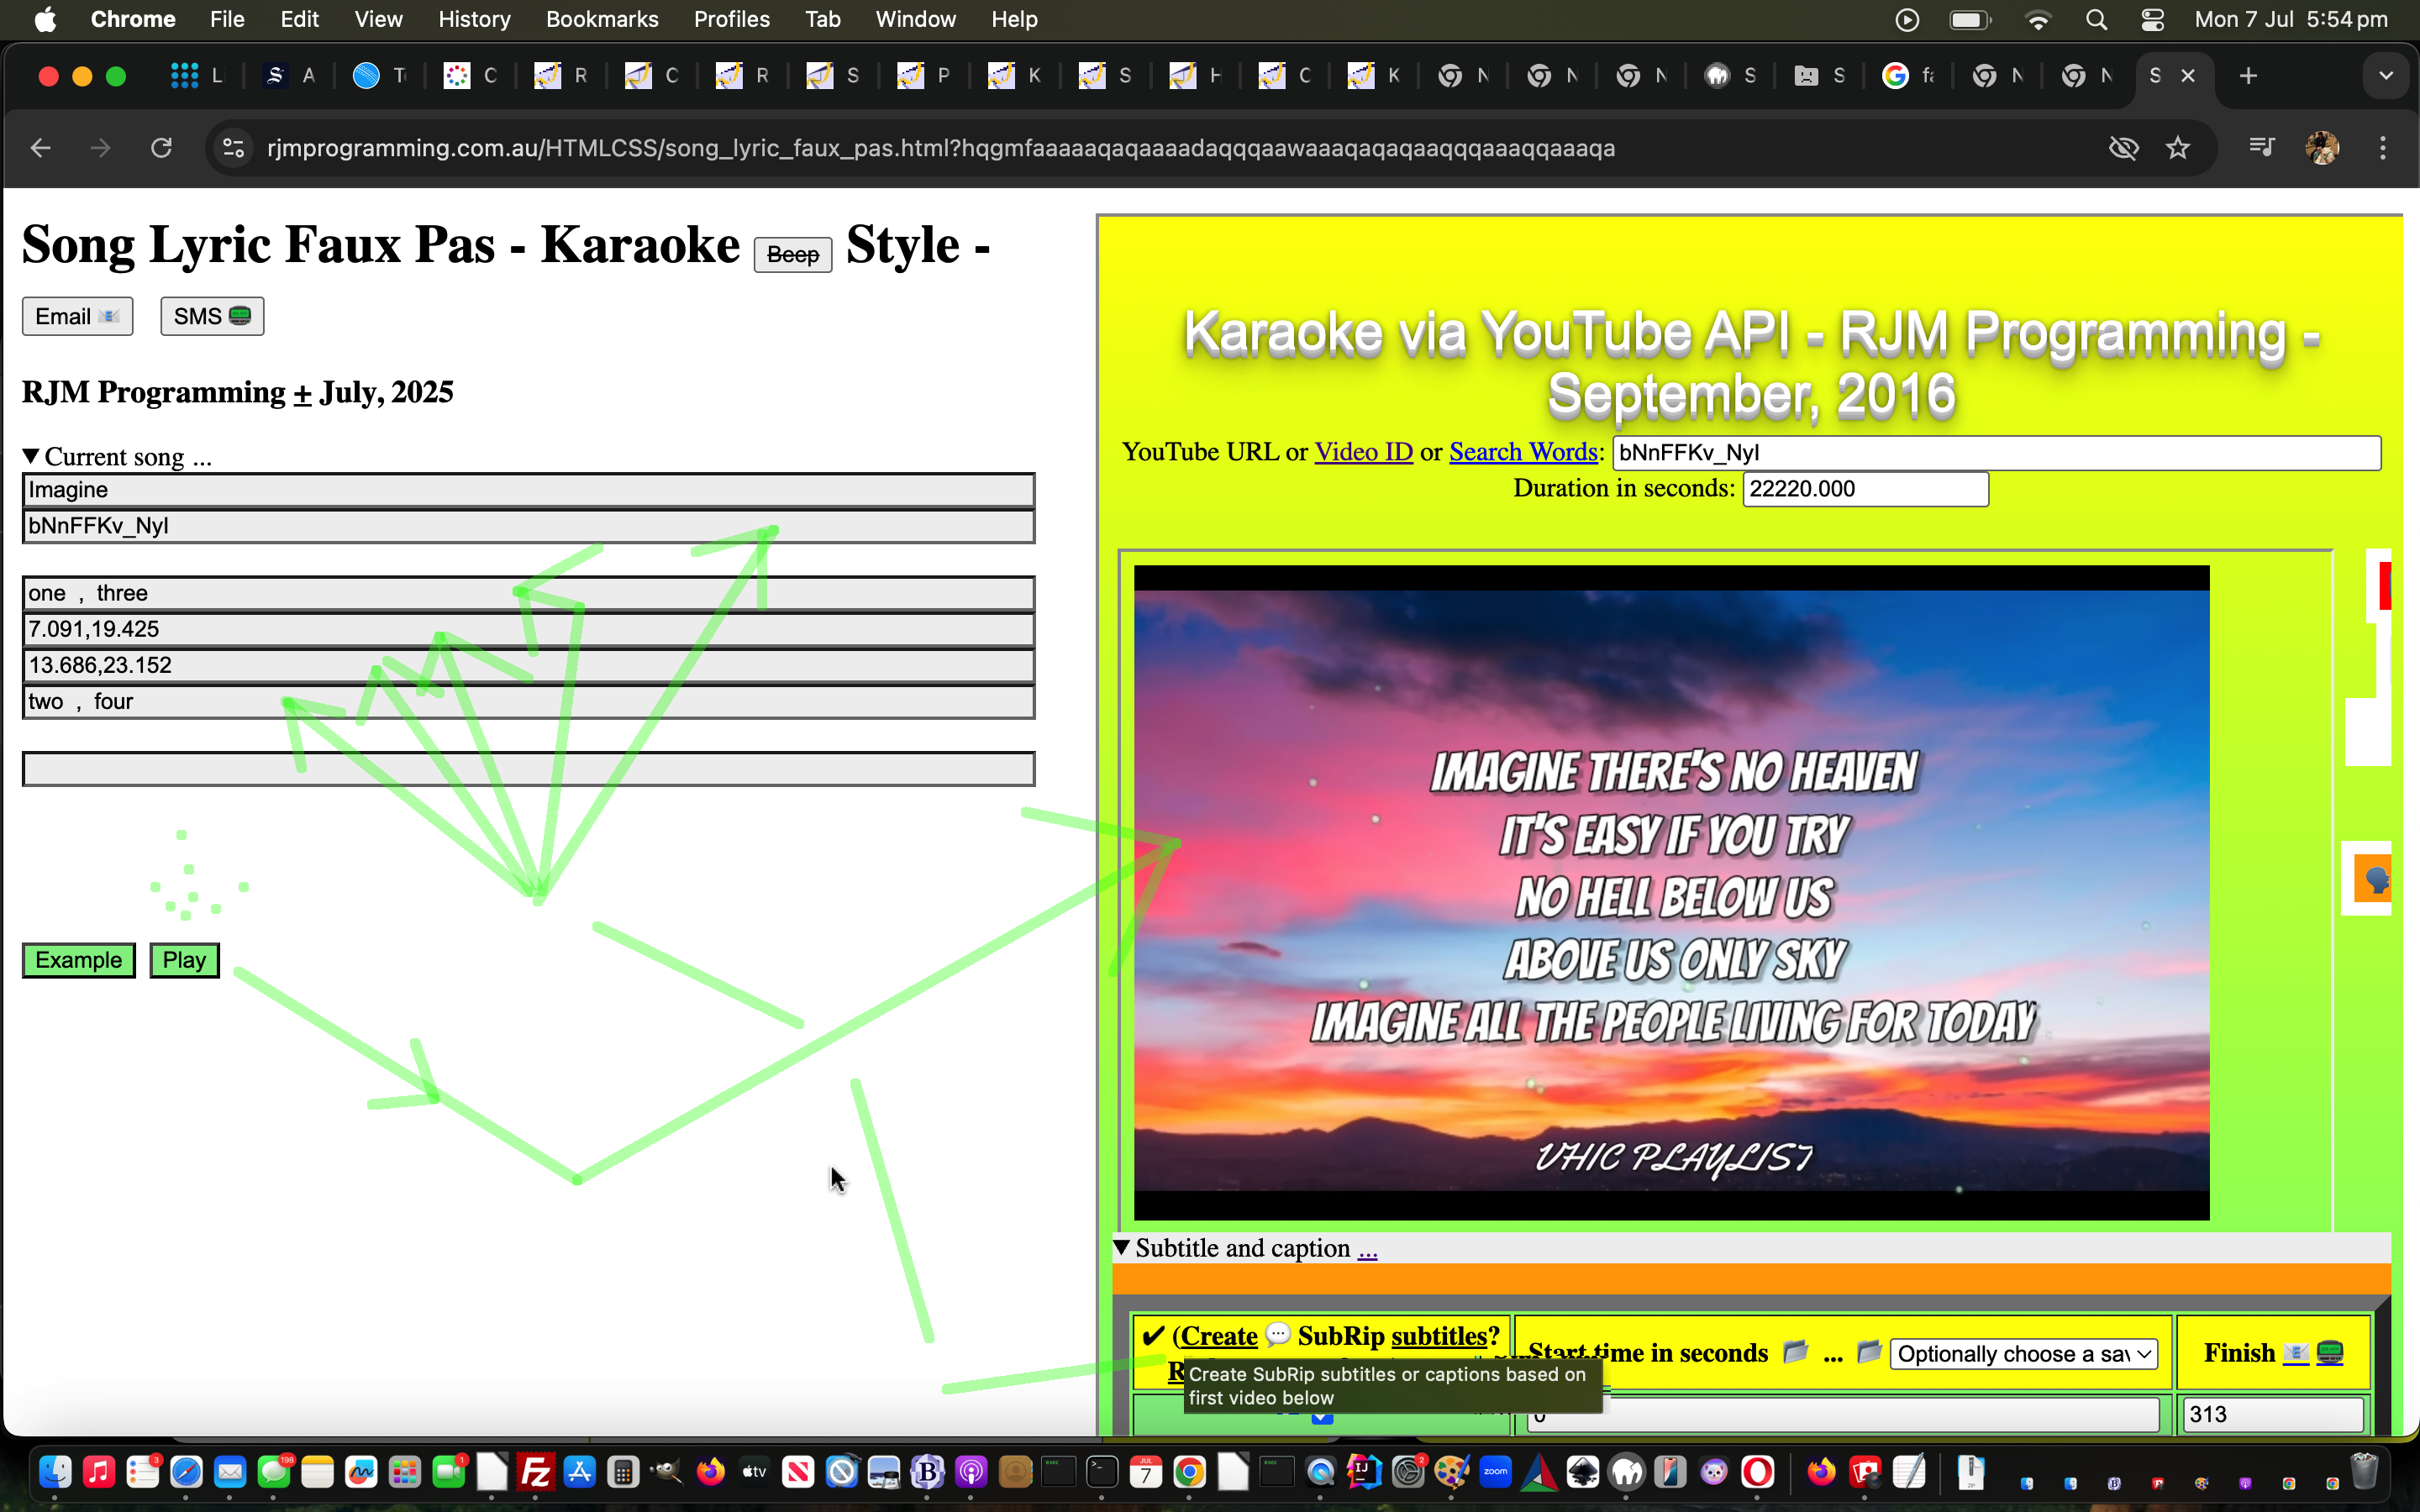Click the 13.686,23.152 timing field

pos(528,666)
